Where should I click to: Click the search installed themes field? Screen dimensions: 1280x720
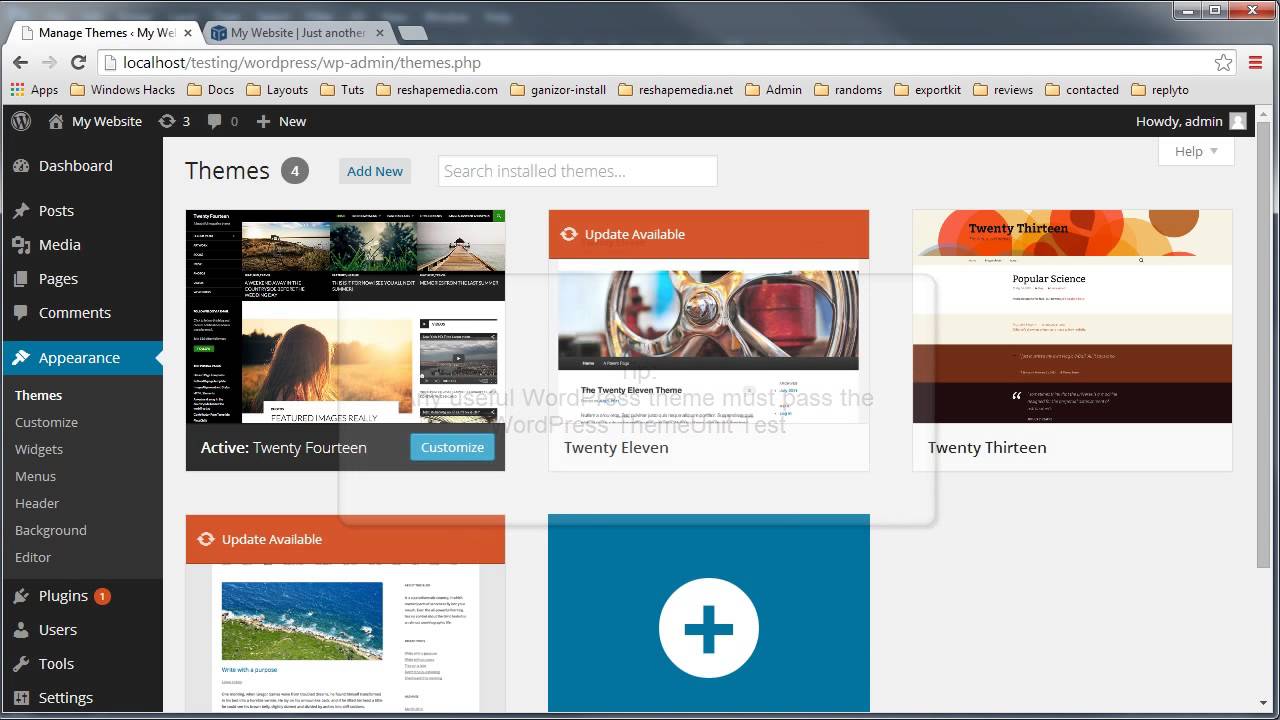[x=577, y=171]
